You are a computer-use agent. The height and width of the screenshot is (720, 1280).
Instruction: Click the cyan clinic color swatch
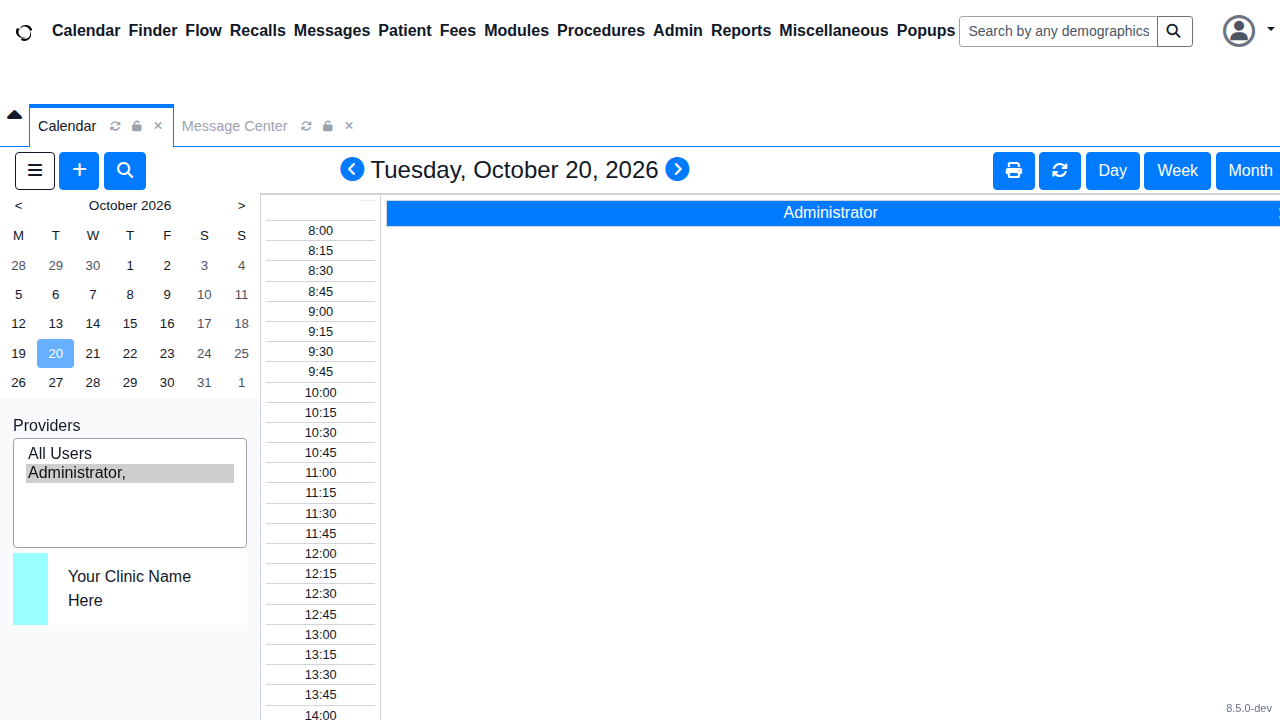[30, 589]
